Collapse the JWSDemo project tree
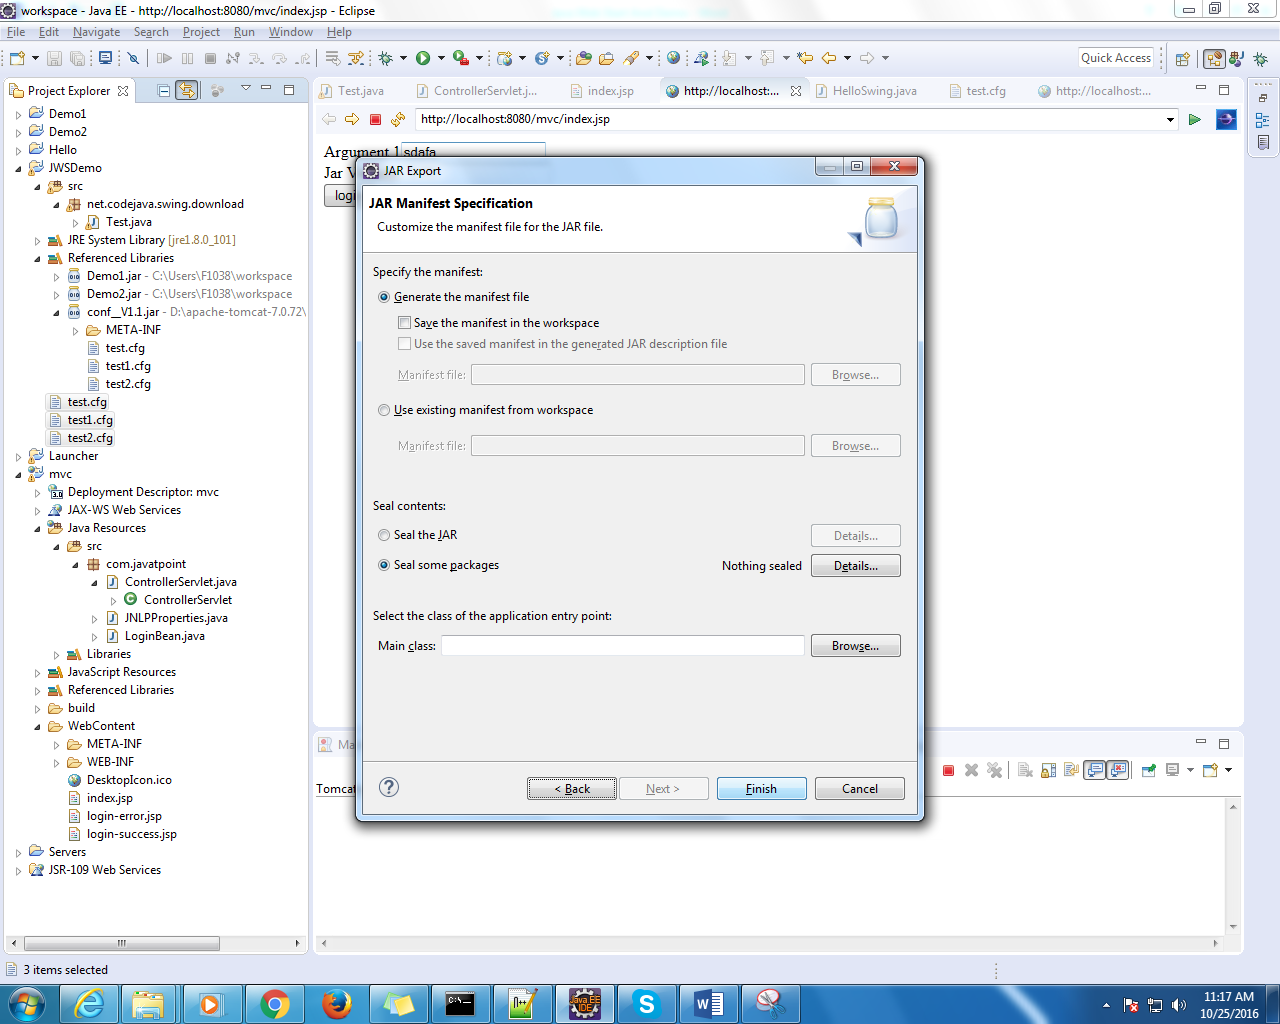The image size is (1280, 1024). point(18,167)
